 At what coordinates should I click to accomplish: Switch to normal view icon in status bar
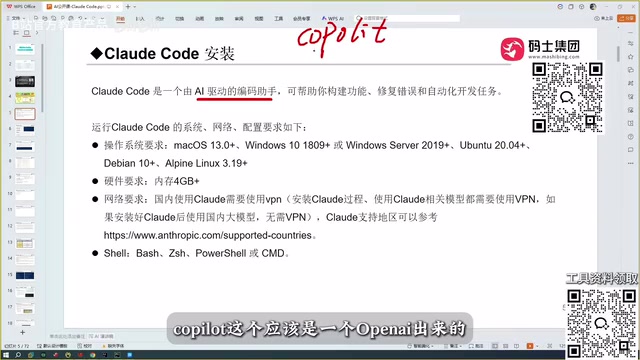[x=495, y=346]
